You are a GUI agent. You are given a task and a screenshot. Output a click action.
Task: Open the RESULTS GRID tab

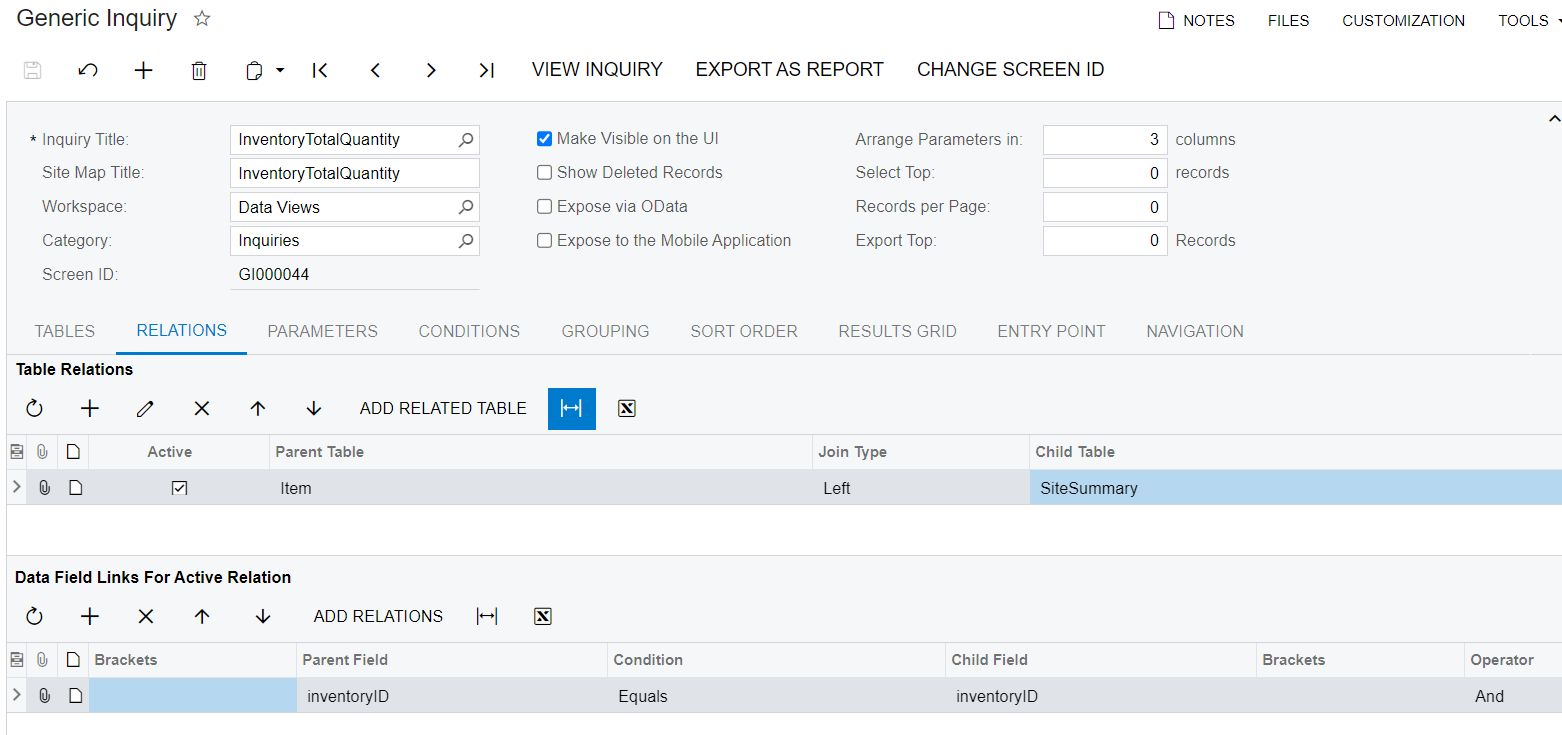(x=897, y=331)
